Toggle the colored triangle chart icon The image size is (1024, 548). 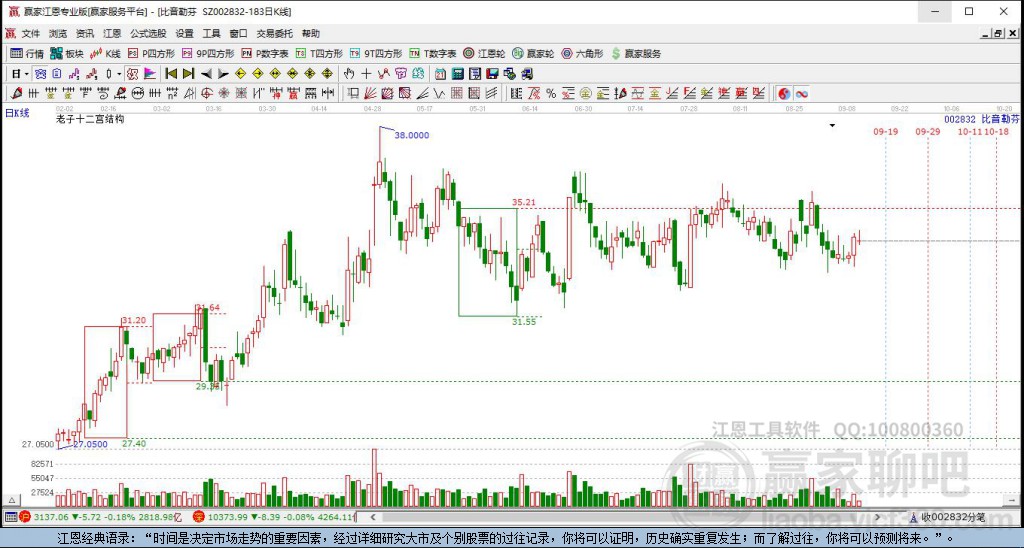click(150, 74)
